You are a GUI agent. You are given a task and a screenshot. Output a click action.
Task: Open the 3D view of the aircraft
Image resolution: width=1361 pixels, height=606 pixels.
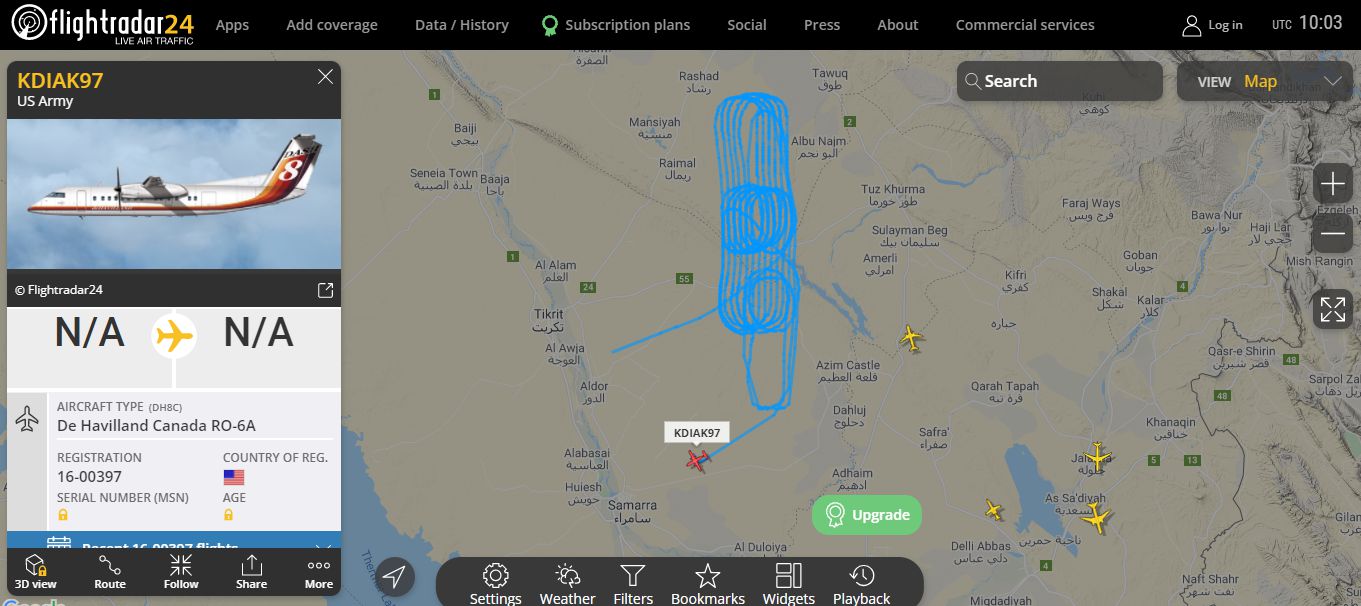[35, 572]
